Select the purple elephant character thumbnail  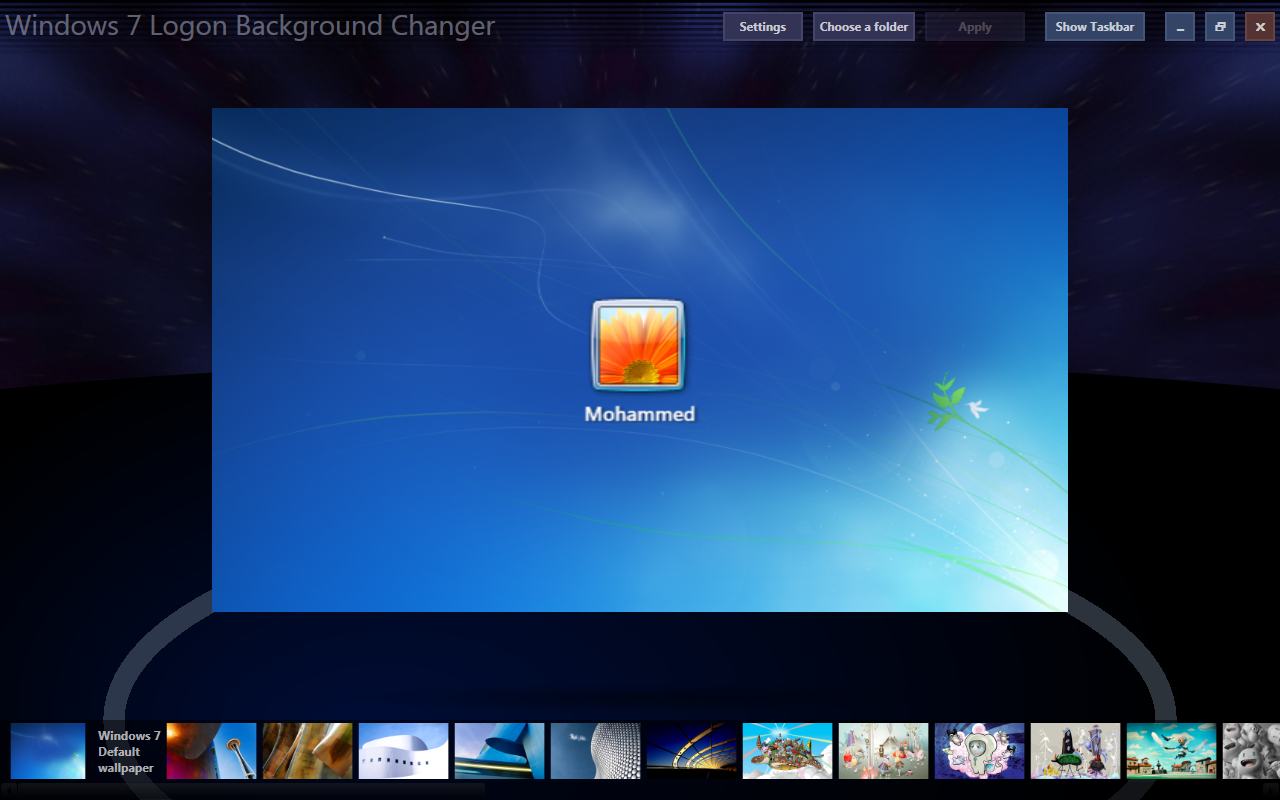point(980,751)
